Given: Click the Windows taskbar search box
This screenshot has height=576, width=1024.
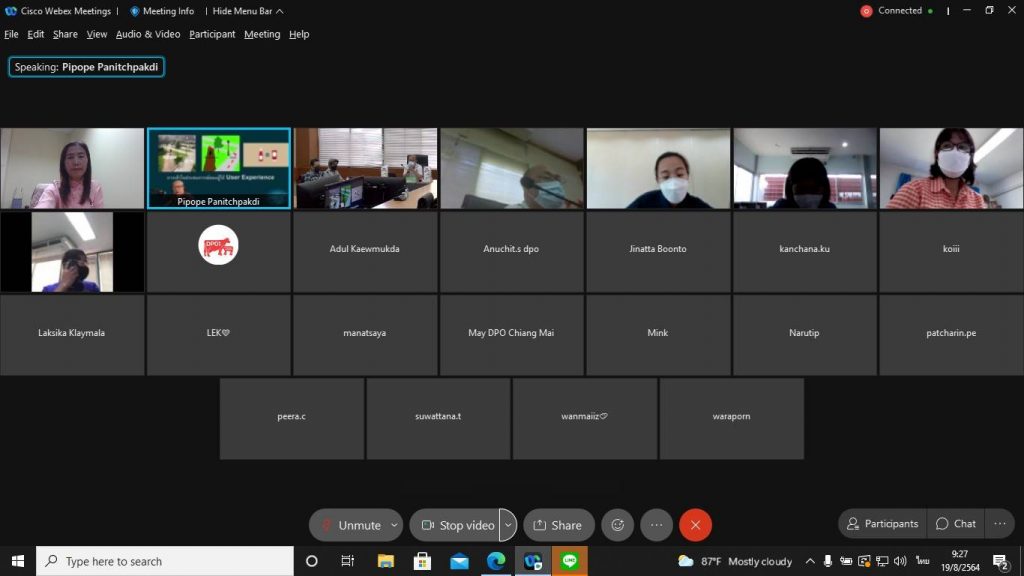Looking at the screenshot, I should [x=165, y=561].
